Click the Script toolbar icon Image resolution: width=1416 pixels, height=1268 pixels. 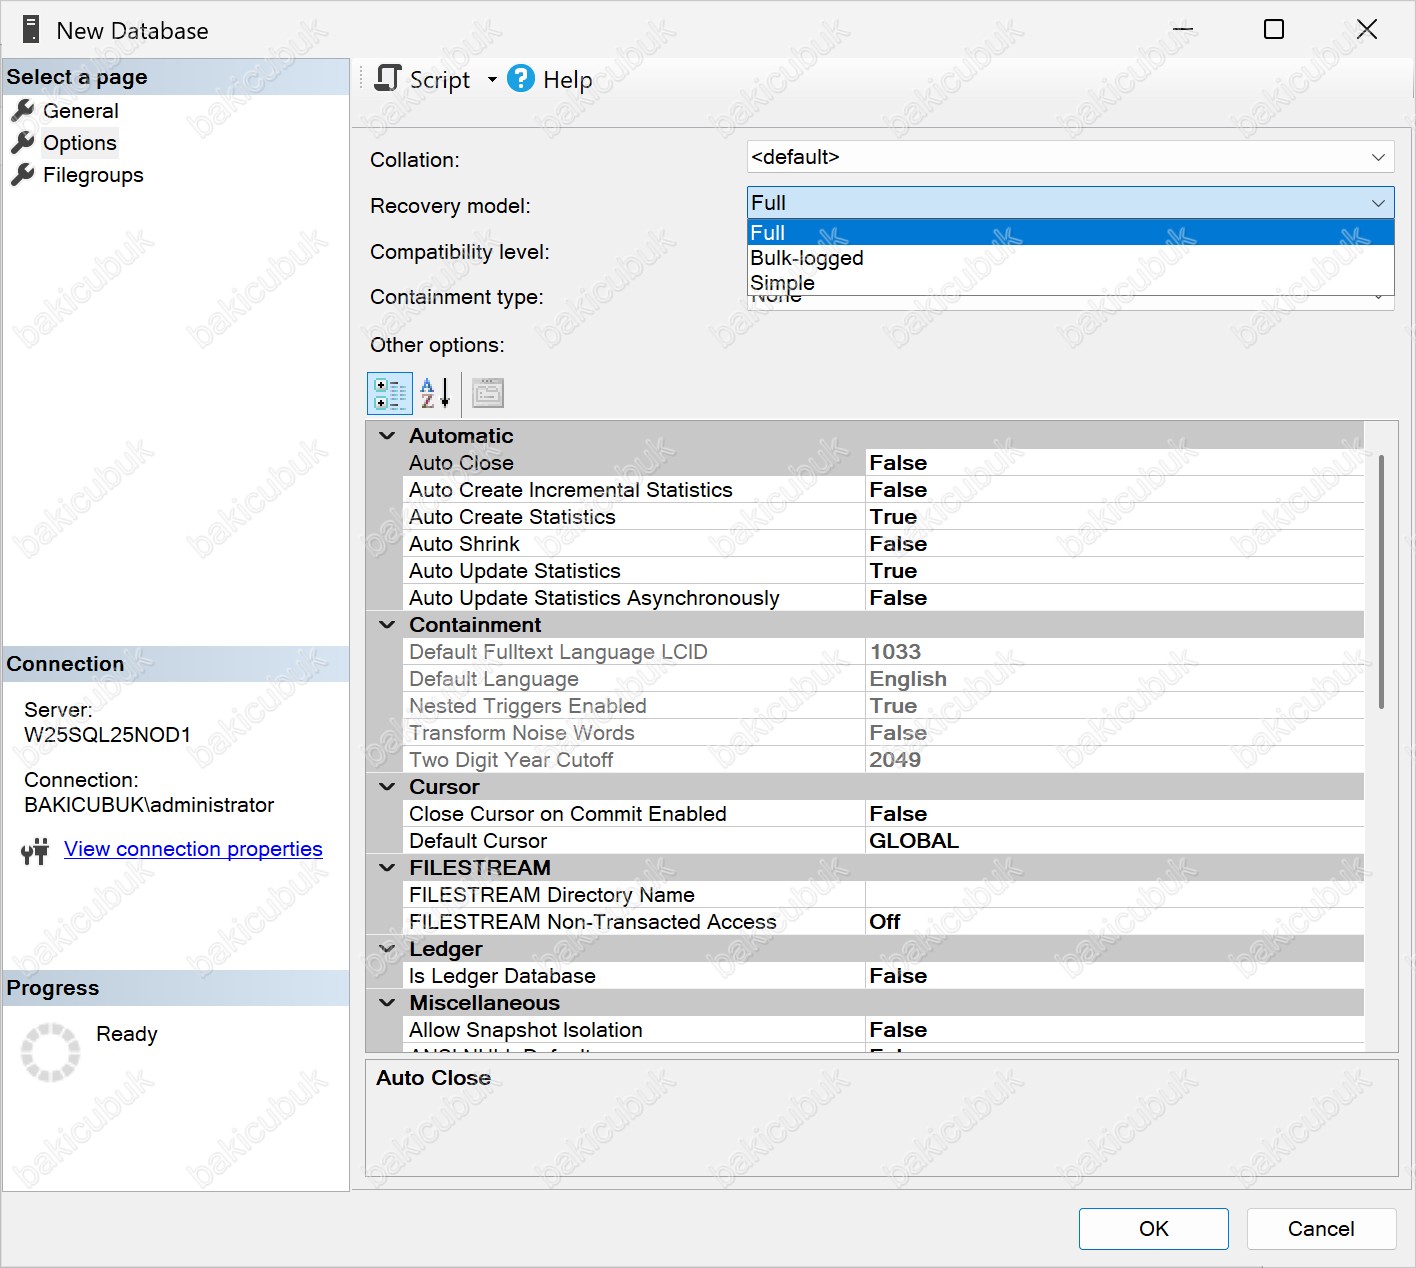click(x=388, y=79)
